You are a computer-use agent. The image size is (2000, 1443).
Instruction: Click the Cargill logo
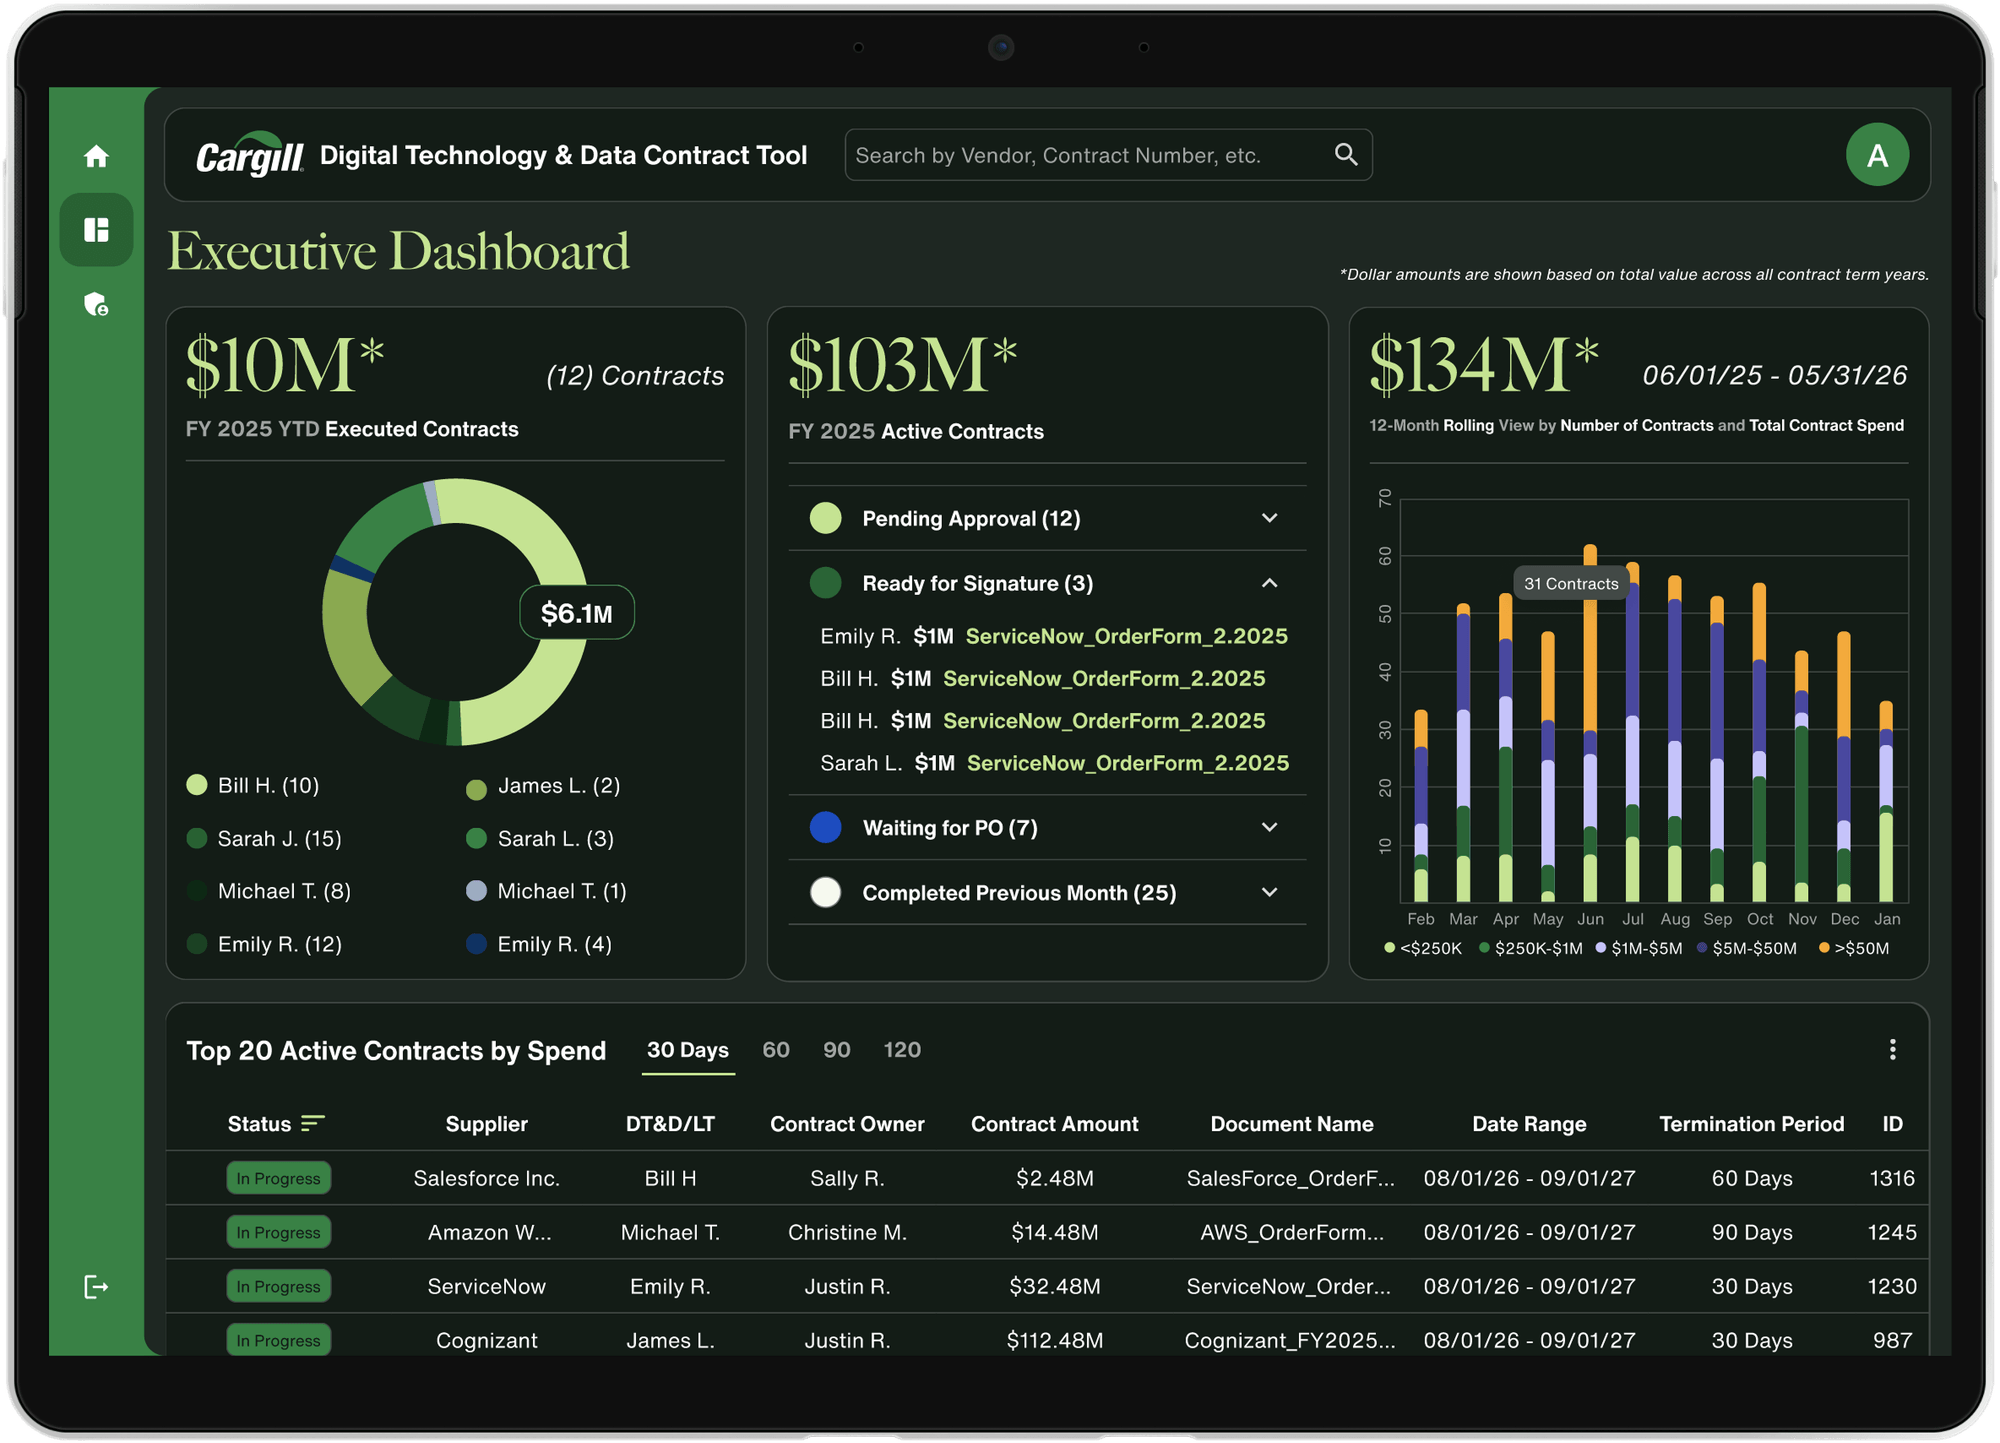tap(250, 154)
